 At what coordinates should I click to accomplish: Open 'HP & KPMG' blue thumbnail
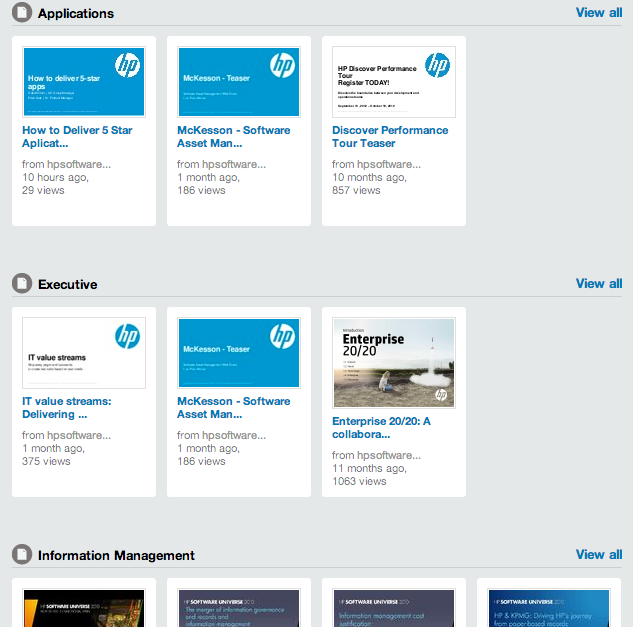point(549,608)
